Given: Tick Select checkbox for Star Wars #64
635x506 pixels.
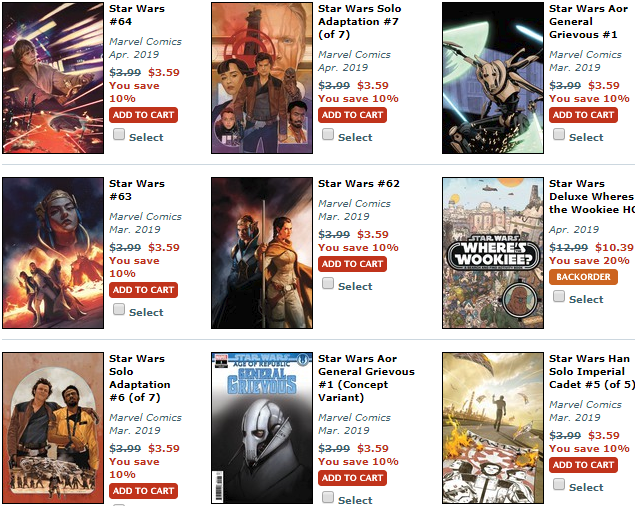Looking at the screenshot, I should click(119, 134).
